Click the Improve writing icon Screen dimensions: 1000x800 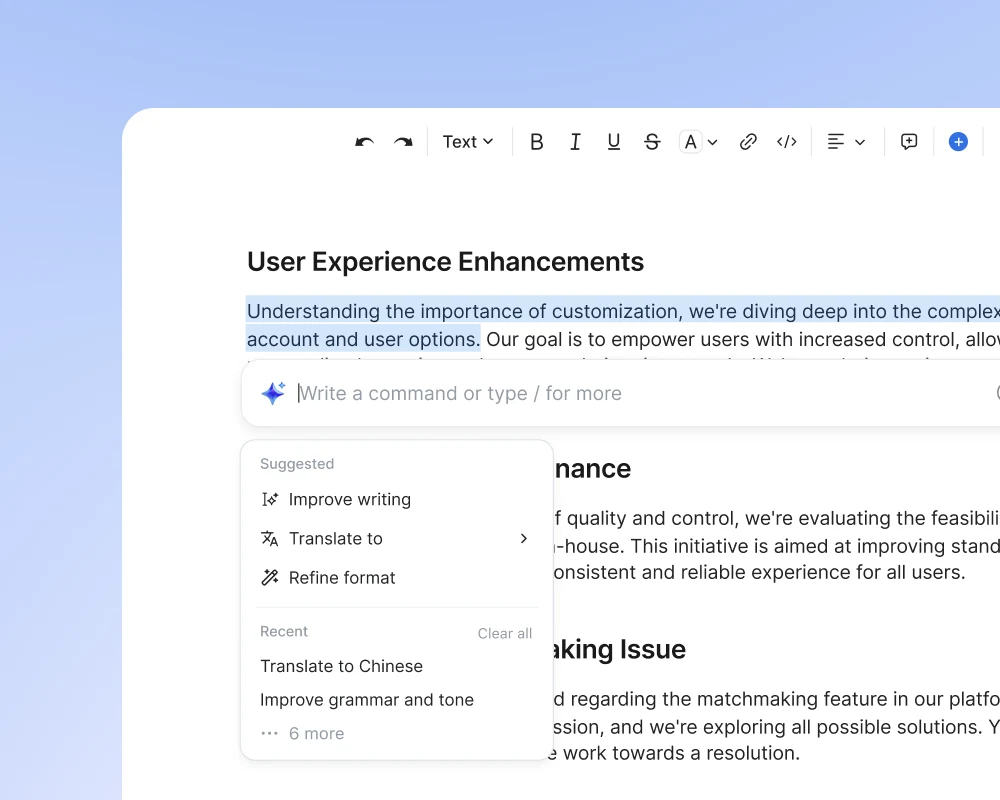coord(270,500)
